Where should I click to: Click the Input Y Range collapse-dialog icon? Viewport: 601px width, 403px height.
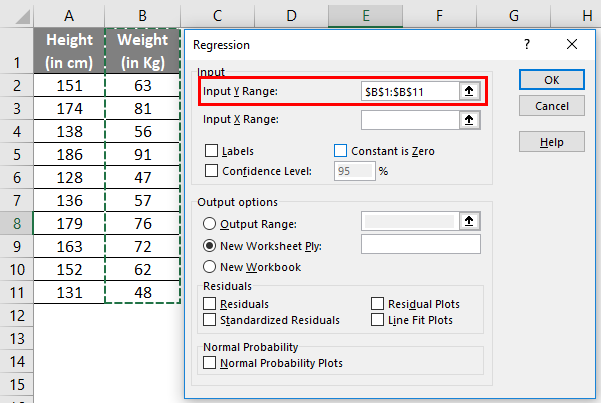tap(467, 91)
